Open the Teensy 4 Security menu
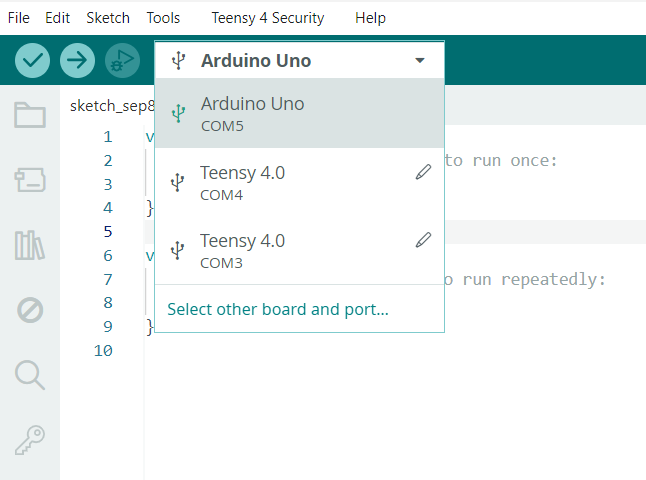The width and height of the screenshot is (646, 480). (x=268, y=18)
